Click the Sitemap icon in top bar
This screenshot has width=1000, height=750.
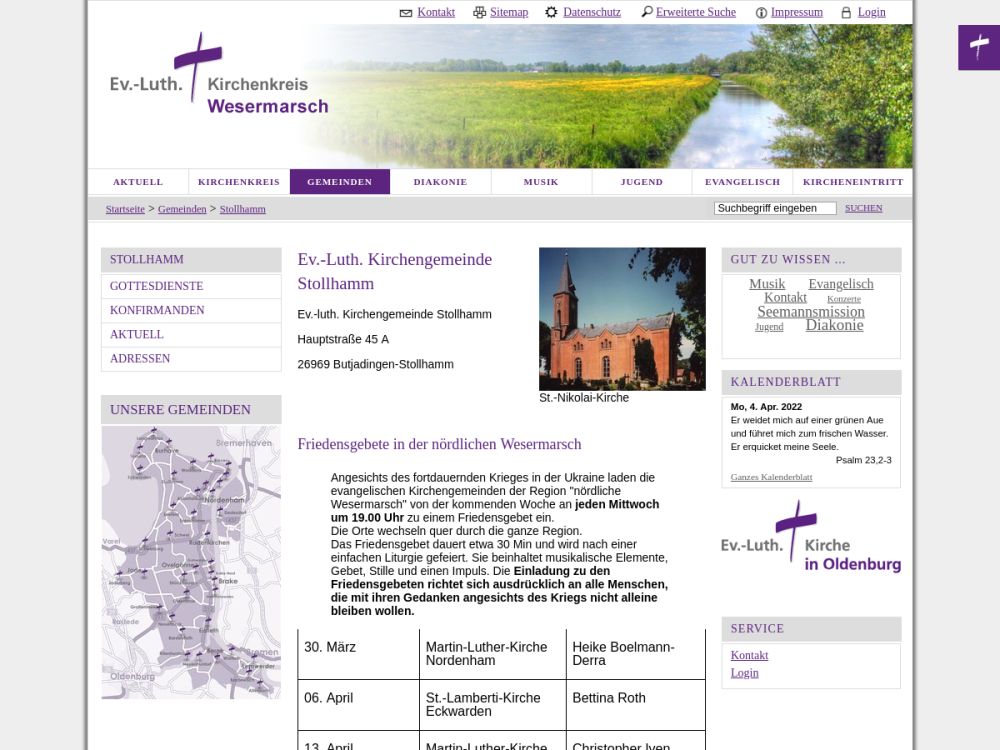click(480, 13)
